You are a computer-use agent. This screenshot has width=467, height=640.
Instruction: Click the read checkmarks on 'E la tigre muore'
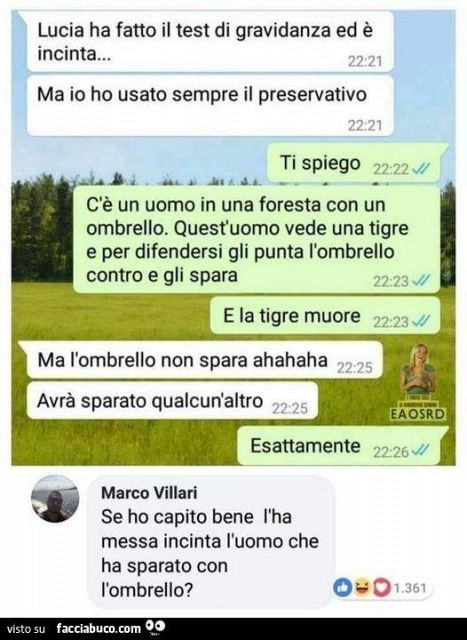pos(420,322)
